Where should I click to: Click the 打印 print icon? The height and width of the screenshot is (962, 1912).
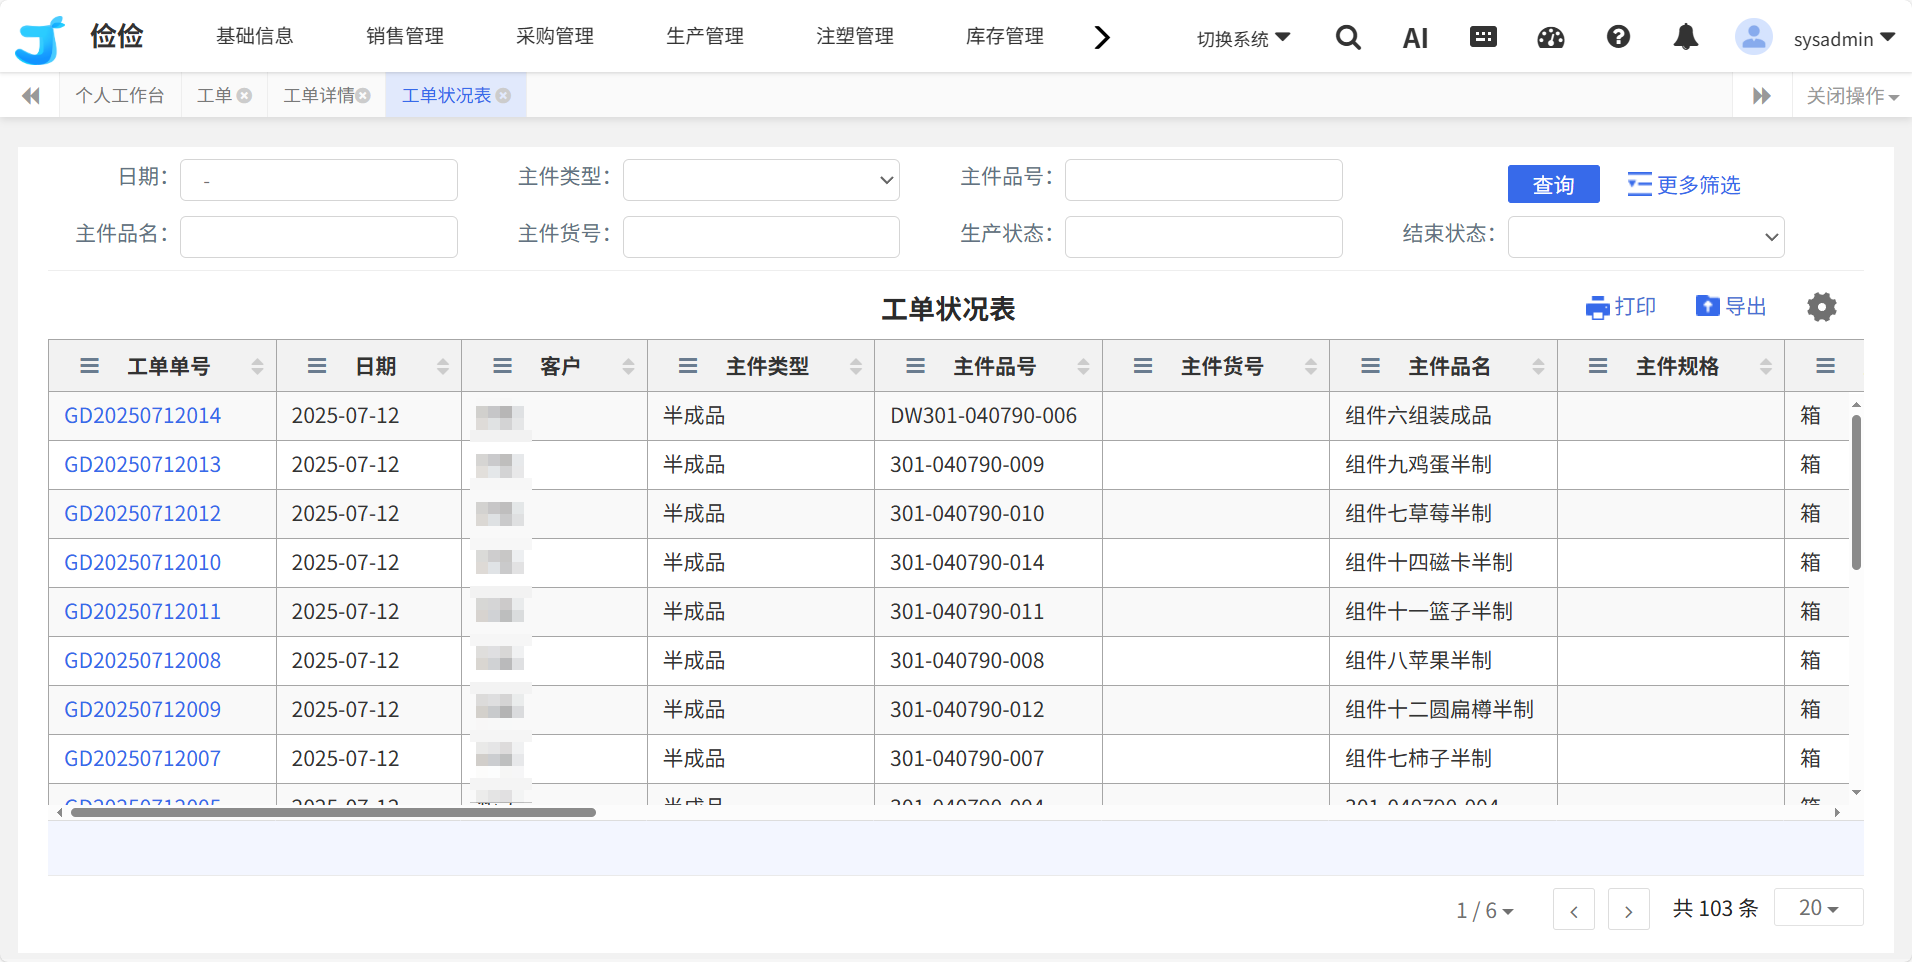[x=1621, y=307]
